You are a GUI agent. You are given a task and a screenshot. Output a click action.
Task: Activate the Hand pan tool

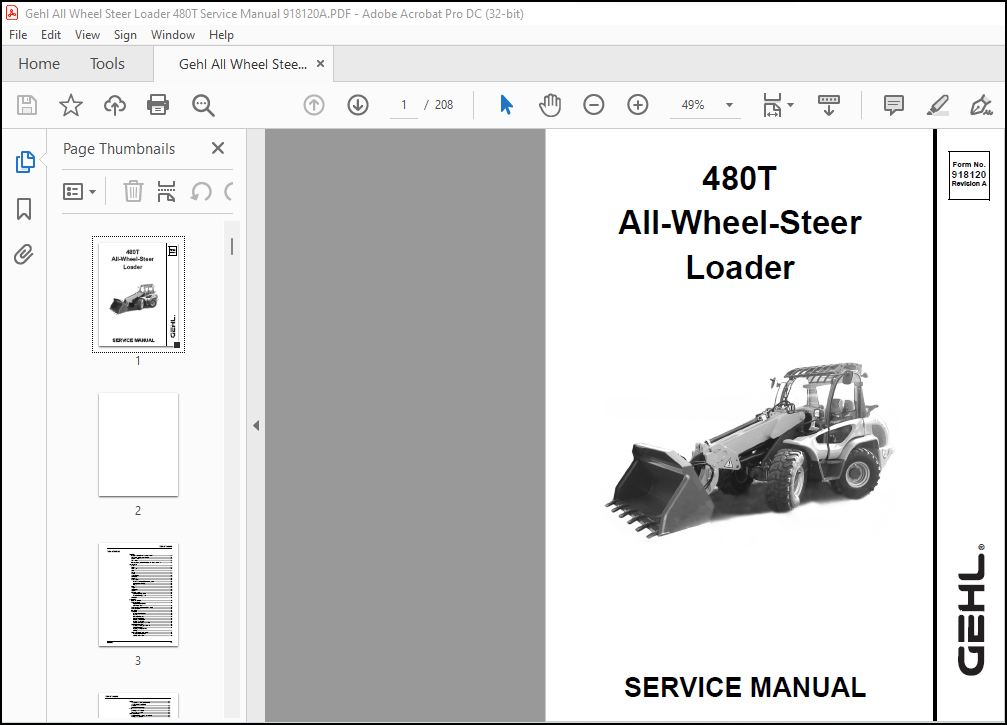click(x=550, y=105)
